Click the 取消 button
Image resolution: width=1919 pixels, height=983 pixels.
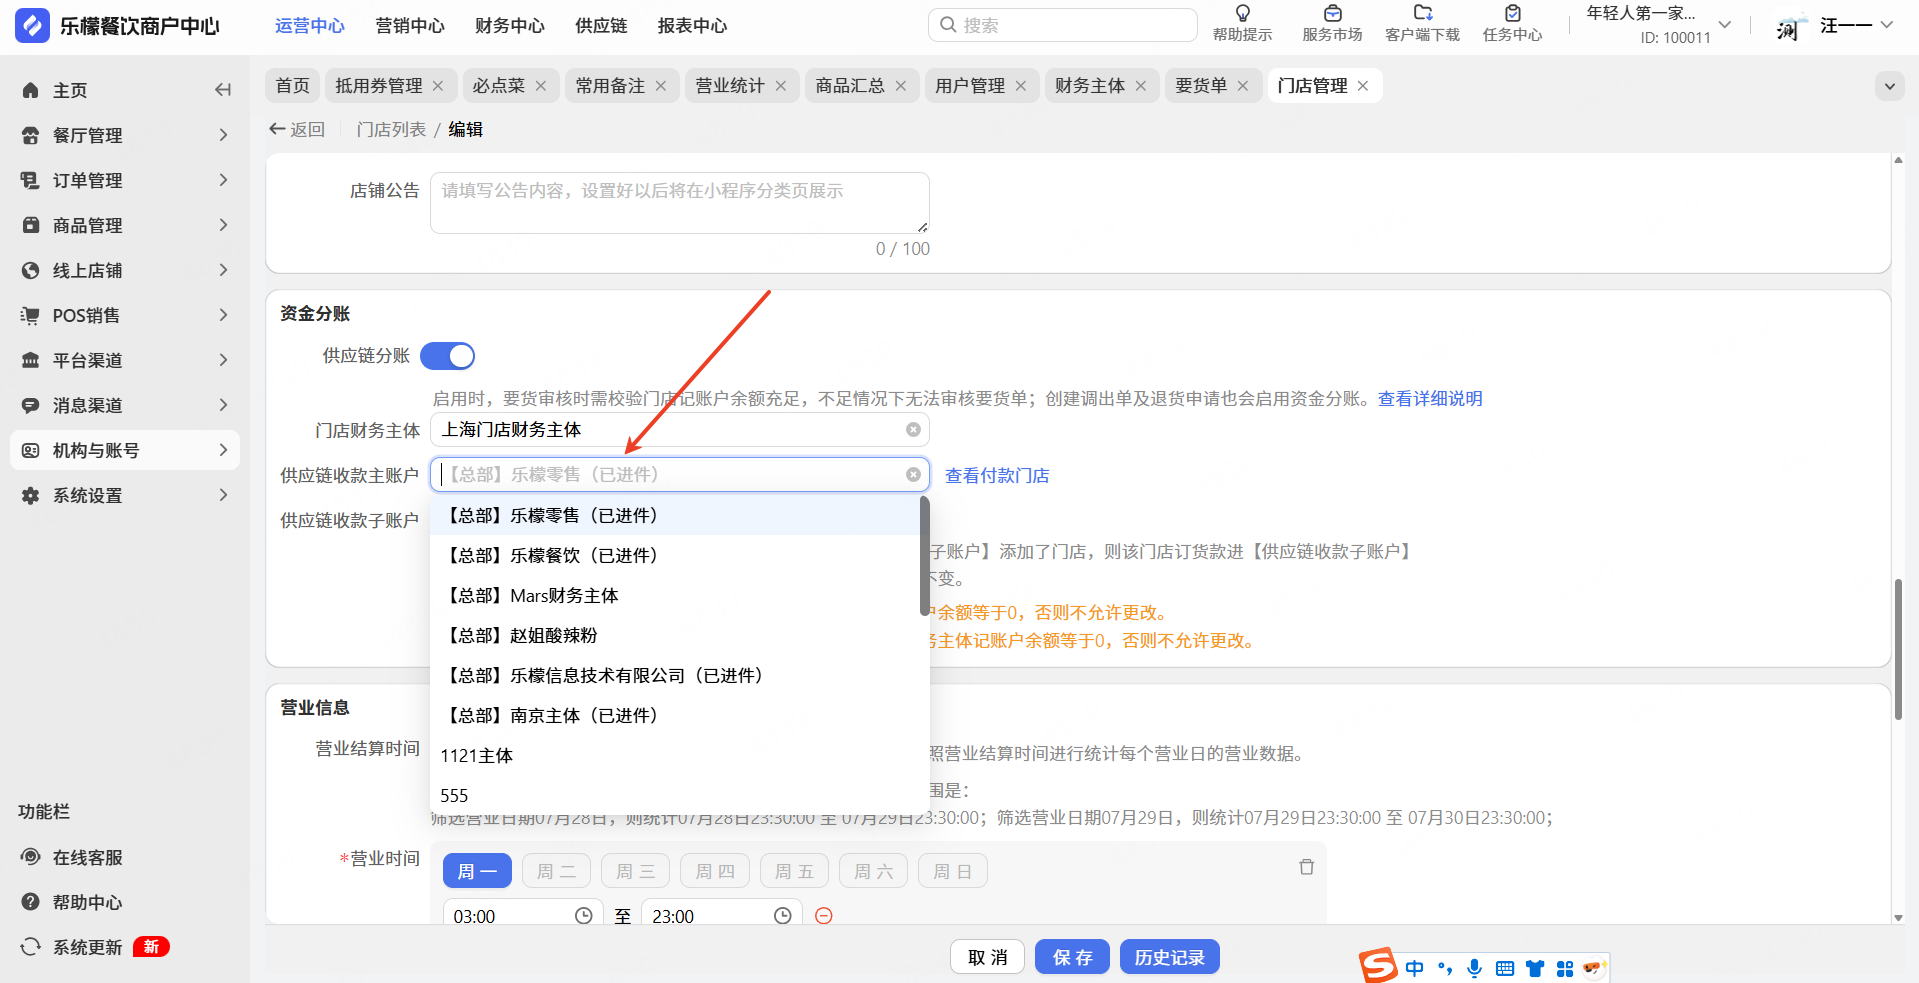point(987,957)
